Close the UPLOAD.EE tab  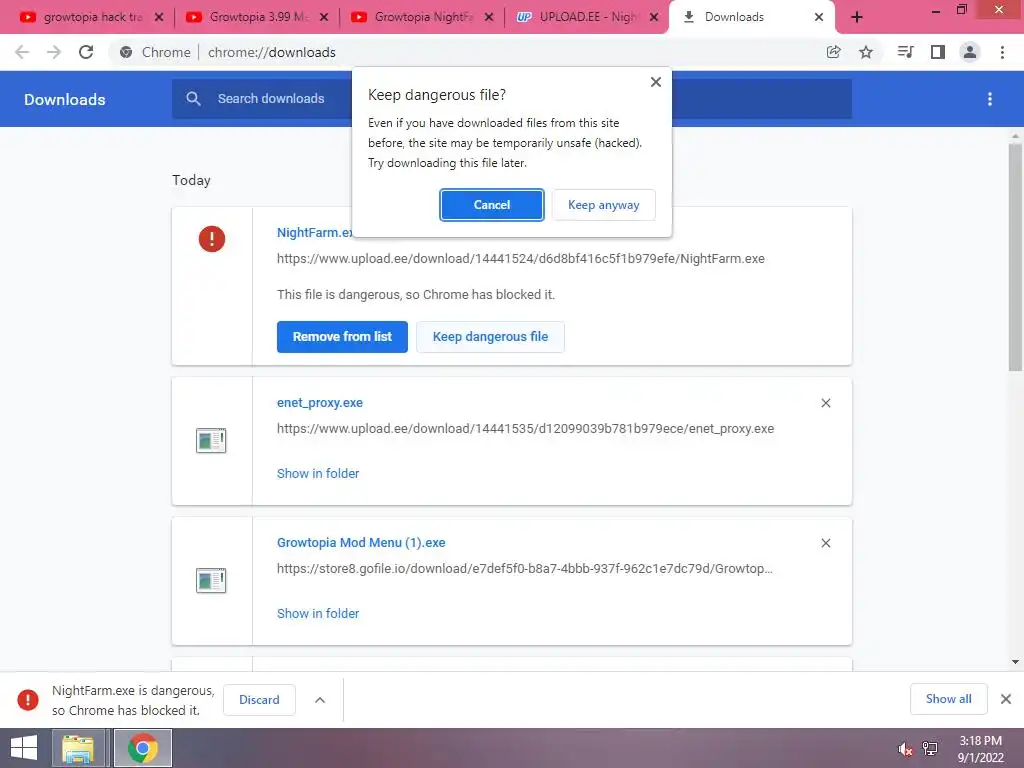pos(654,18)
